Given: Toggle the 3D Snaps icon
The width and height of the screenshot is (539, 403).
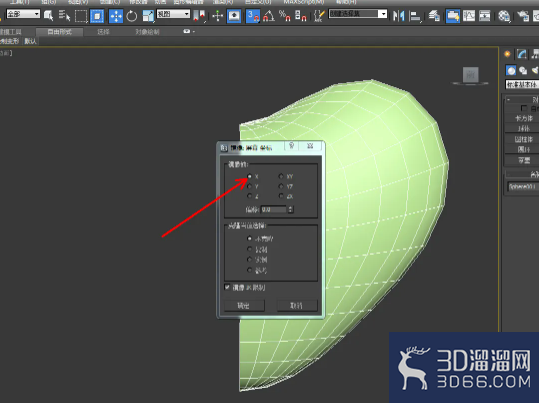Looking at the screenshot, I should click(x=253, y=16).
